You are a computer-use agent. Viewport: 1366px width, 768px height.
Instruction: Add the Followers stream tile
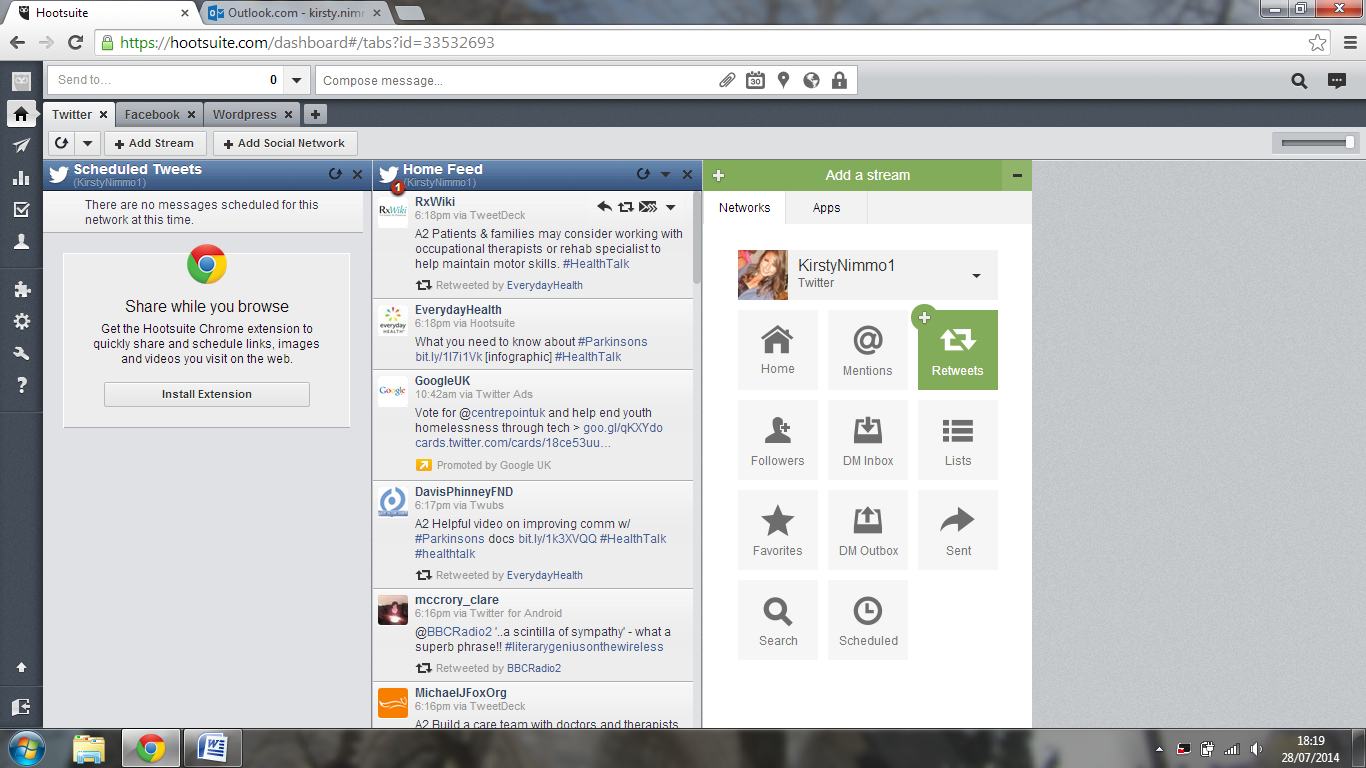tap(778, 440)
